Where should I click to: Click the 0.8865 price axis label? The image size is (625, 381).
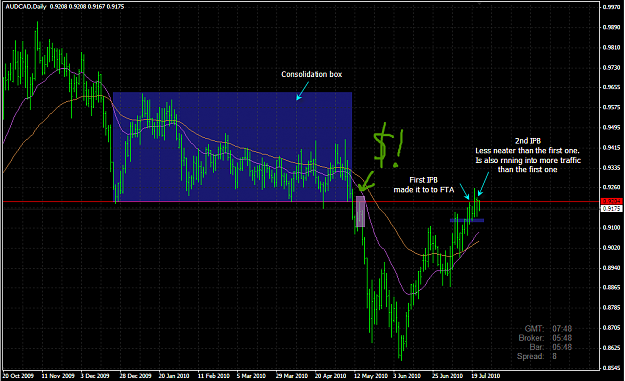point(611,287)
